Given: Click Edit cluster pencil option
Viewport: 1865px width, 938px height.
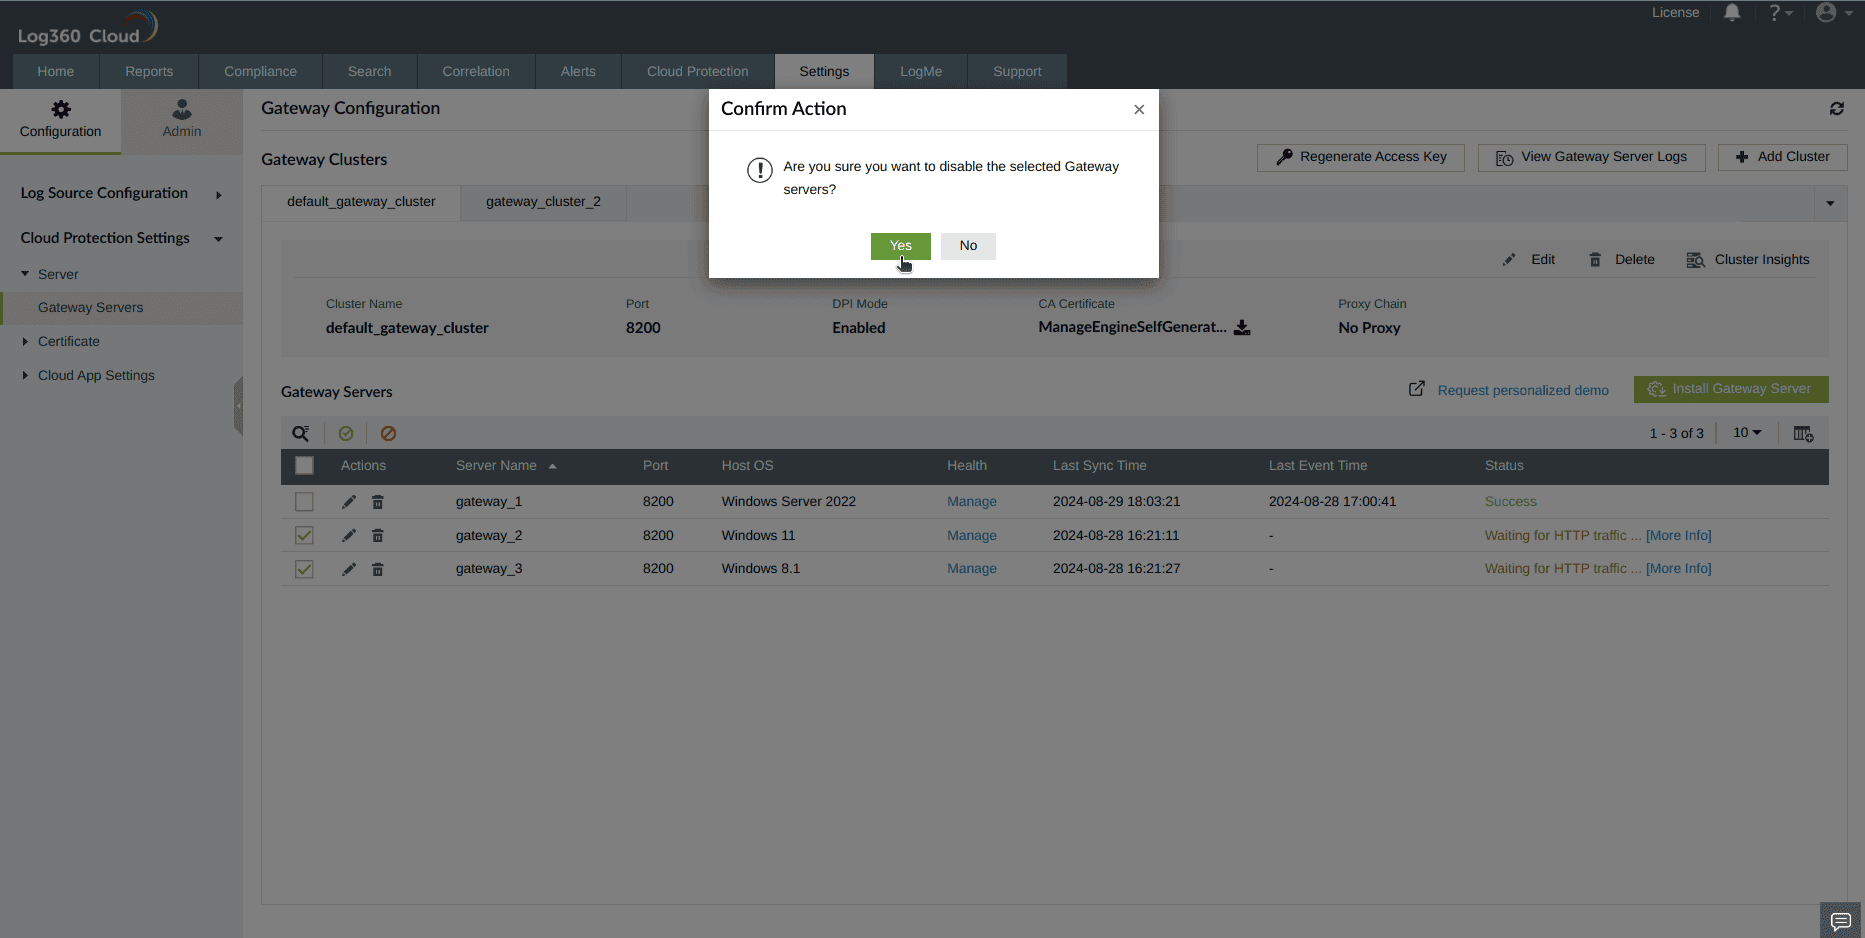Looking at the screenshot, I should pyautogui.click(x=1529, y=260).
